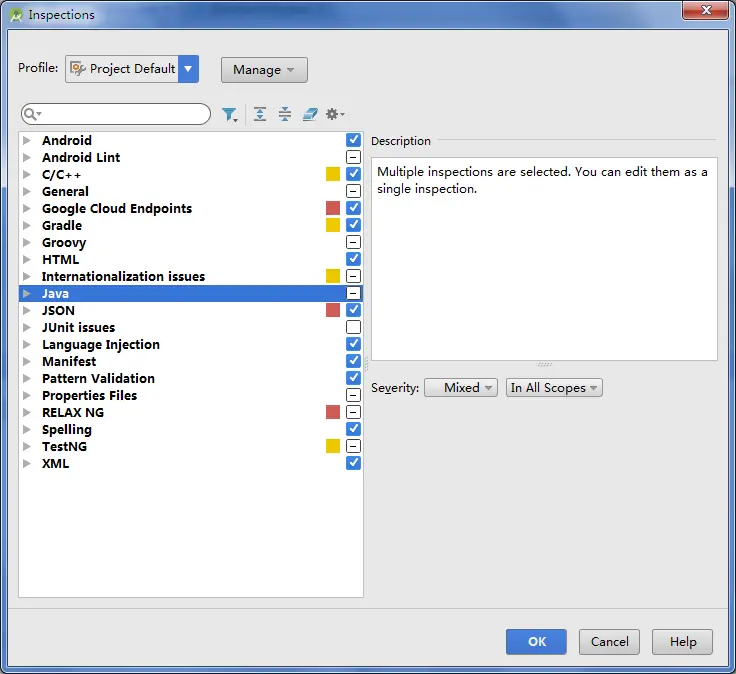Click the yellow swatch for Internationalization issues
This screenshot has width=736, height=674.
[333, 276]
